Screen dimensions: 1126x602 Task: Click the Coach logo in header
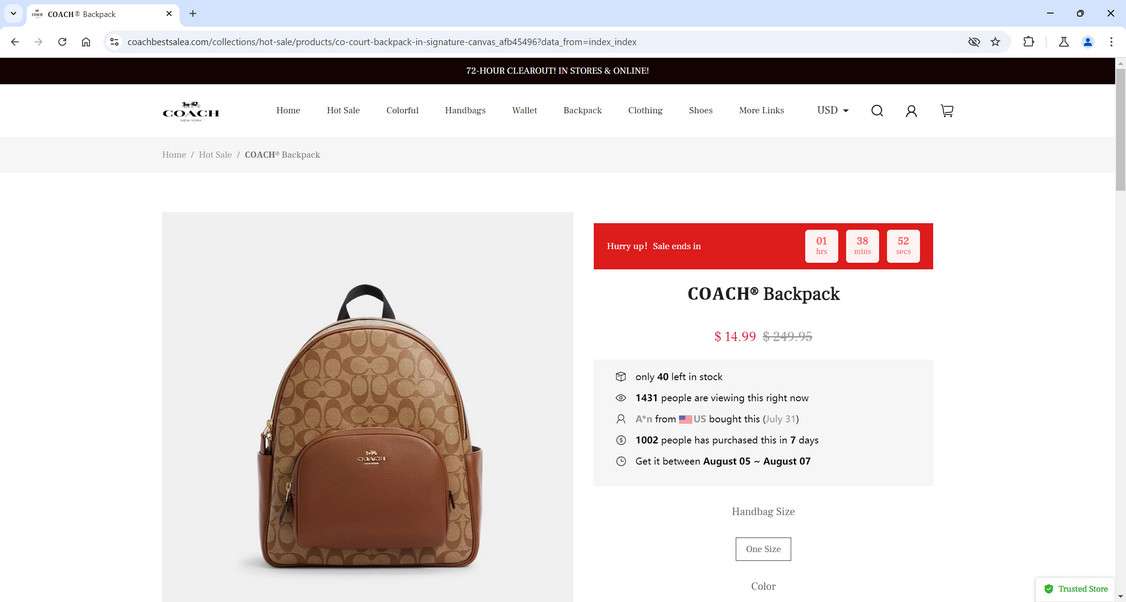pyautogui.click(x=191, y=111)
